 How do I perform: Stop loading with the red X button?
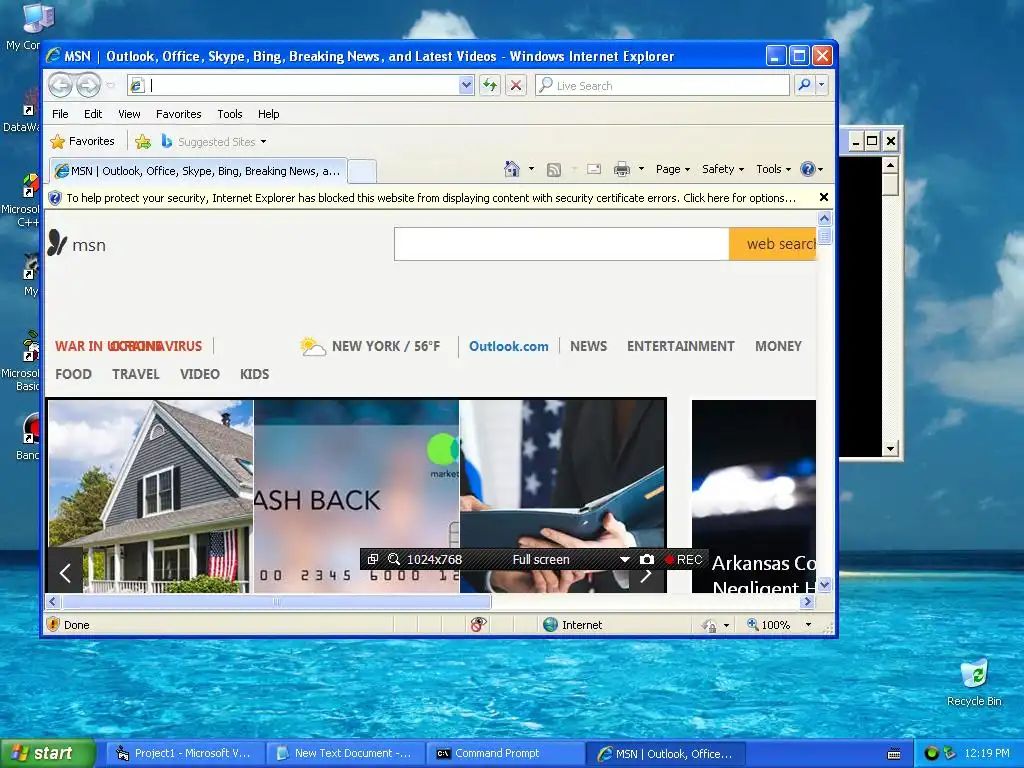click(516, 85)
